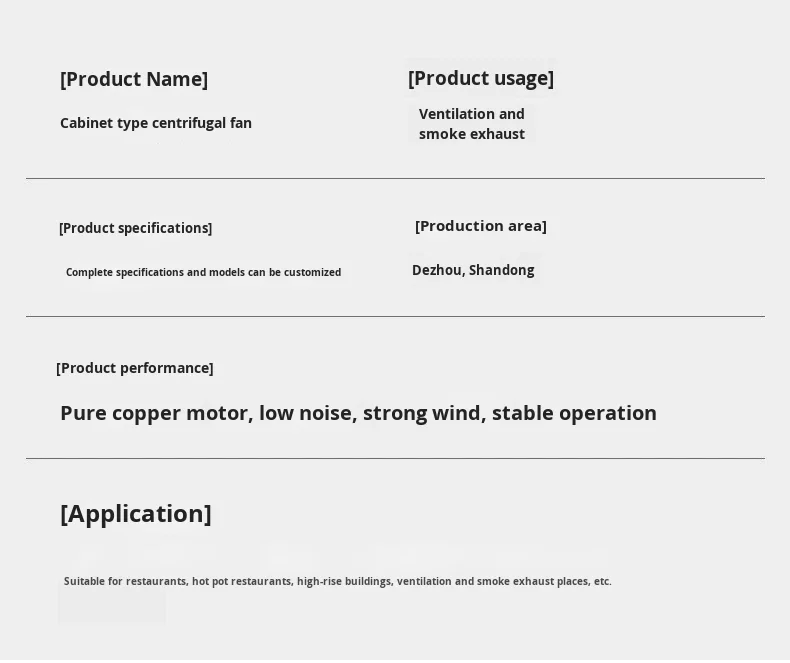Click 'high-rise buildings' in application text
This screenshot has width=790, height=663.
pos(344,581)
